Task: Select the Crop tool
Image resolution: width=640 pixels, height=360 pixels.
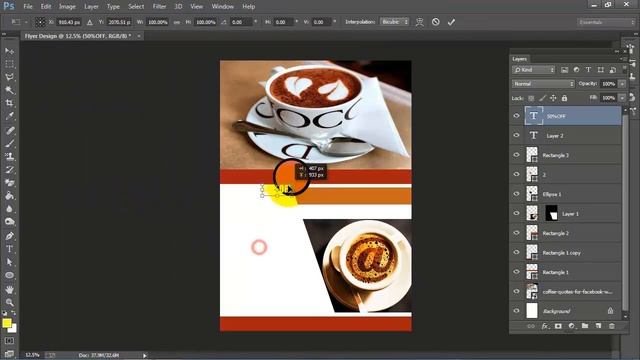Action: point(9,103)
